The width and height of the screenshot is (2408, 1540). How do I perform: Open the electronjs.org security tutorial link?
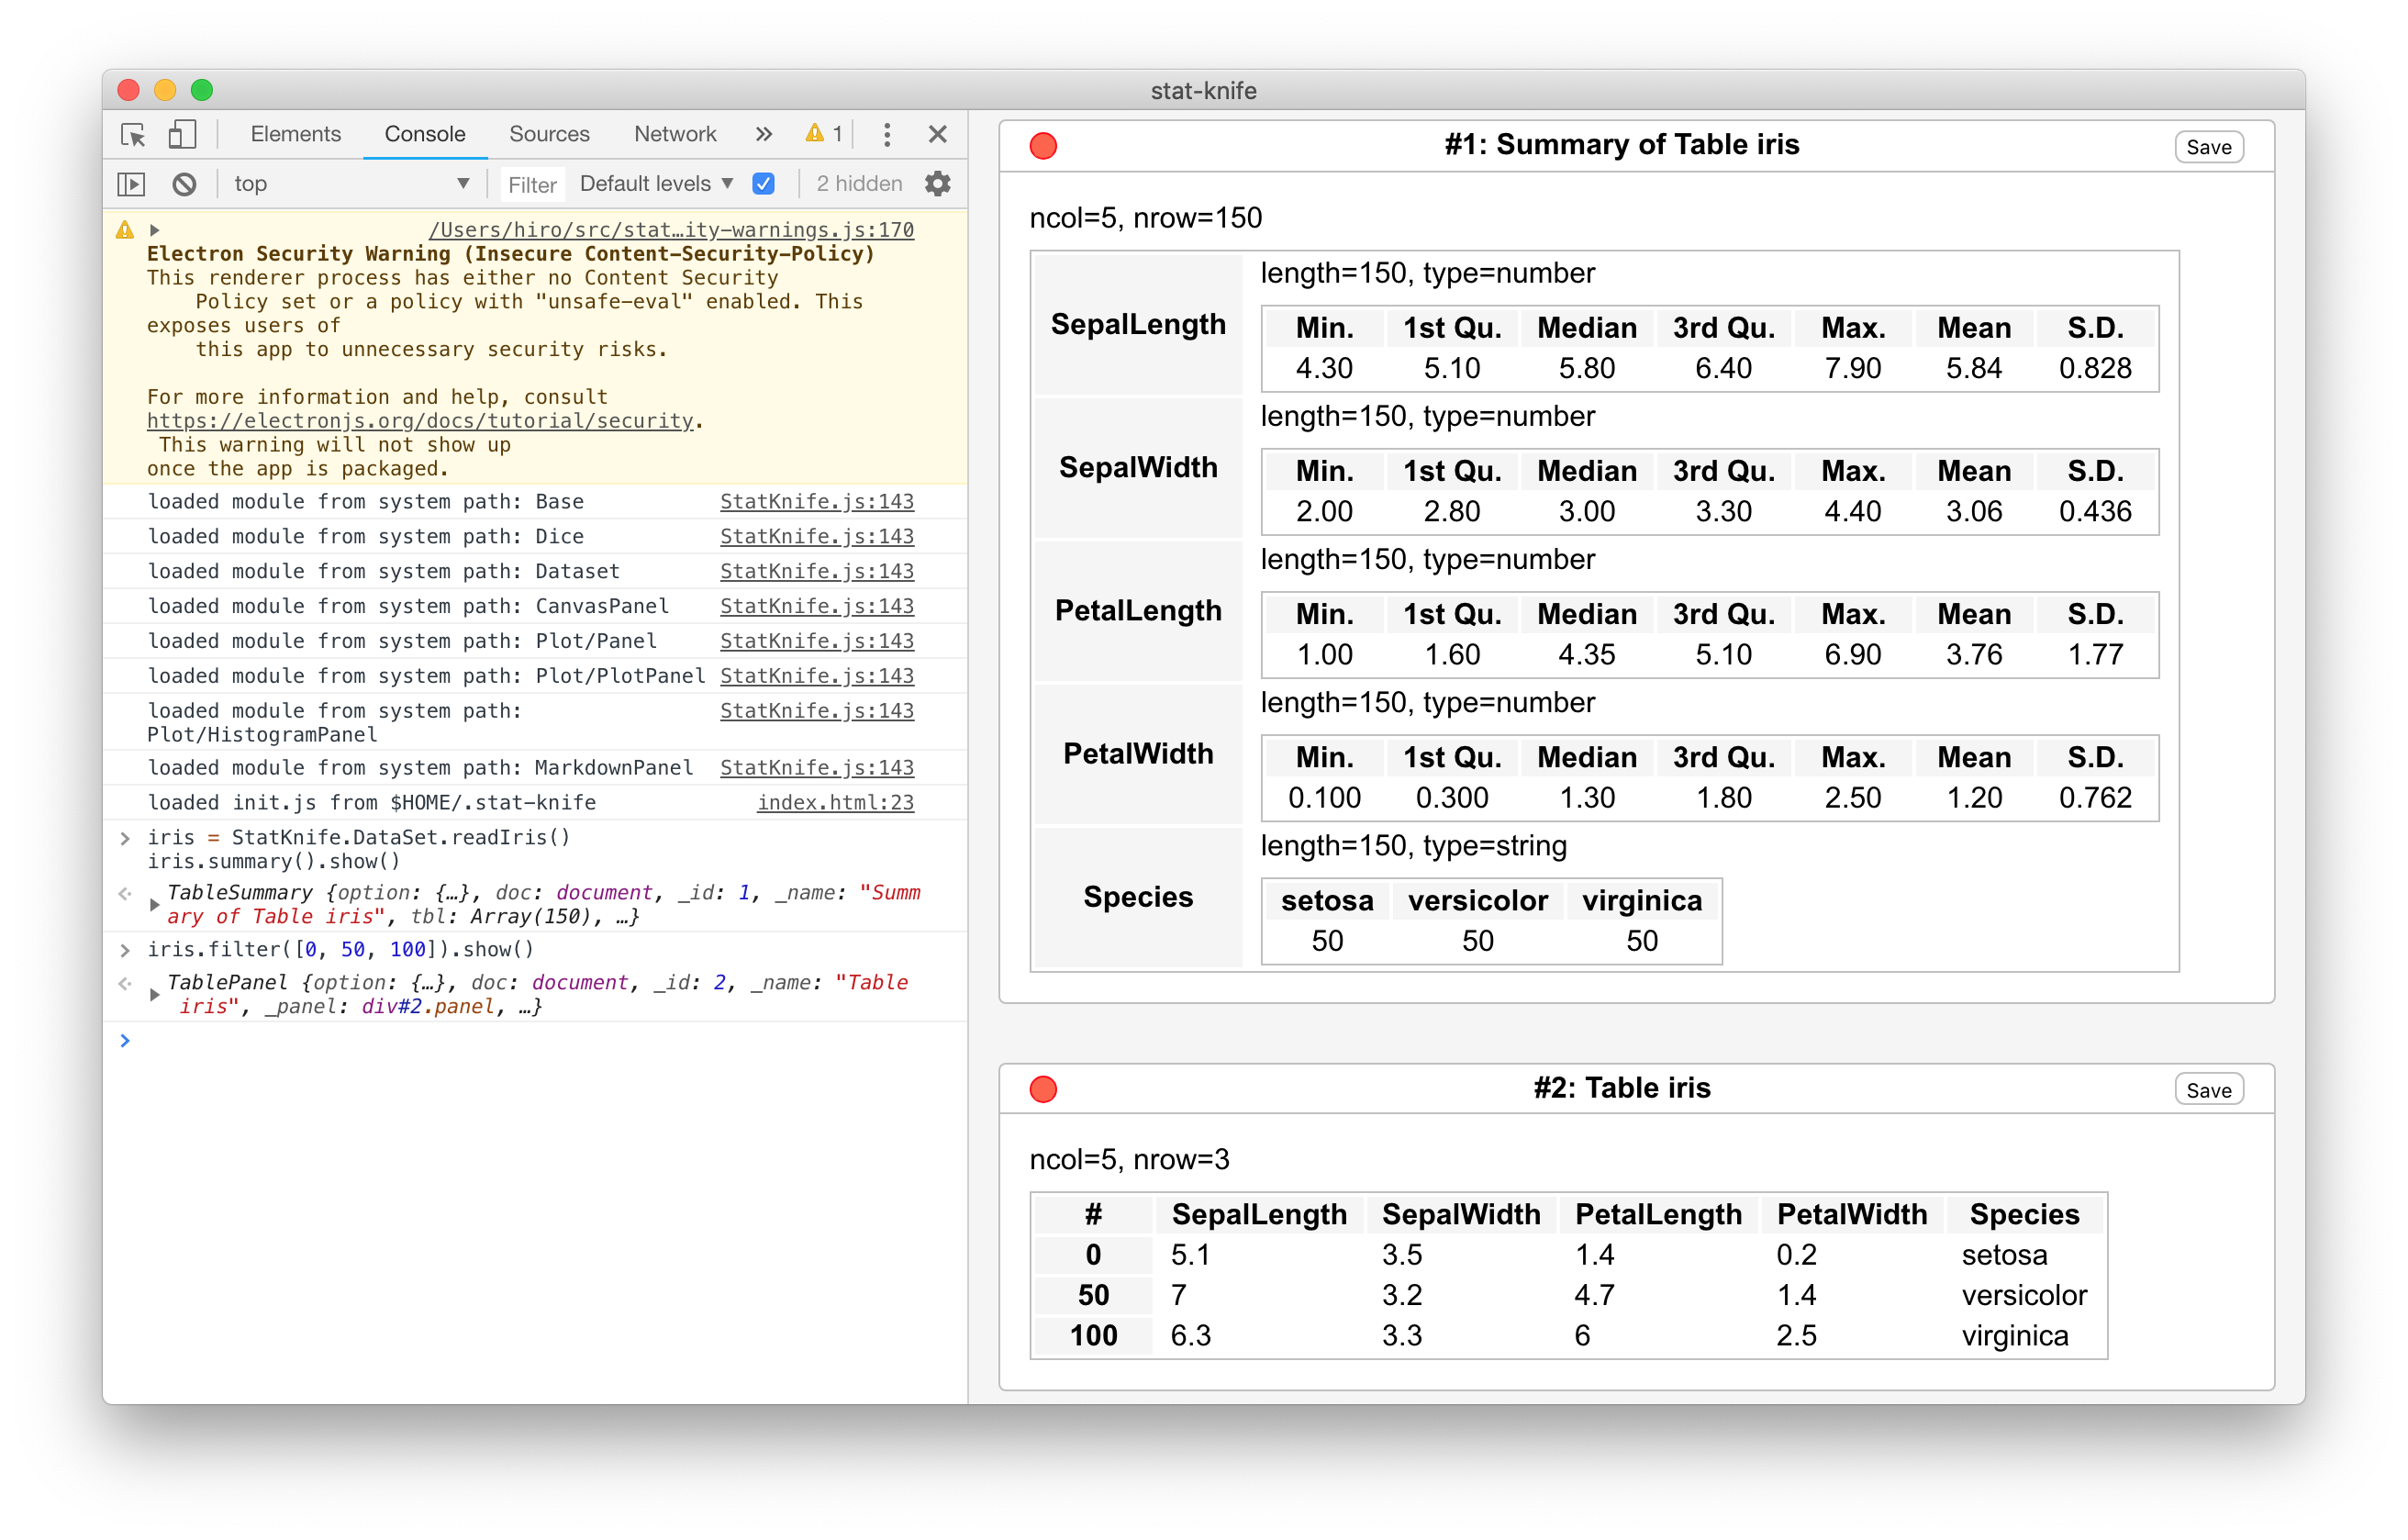(420, 421)
